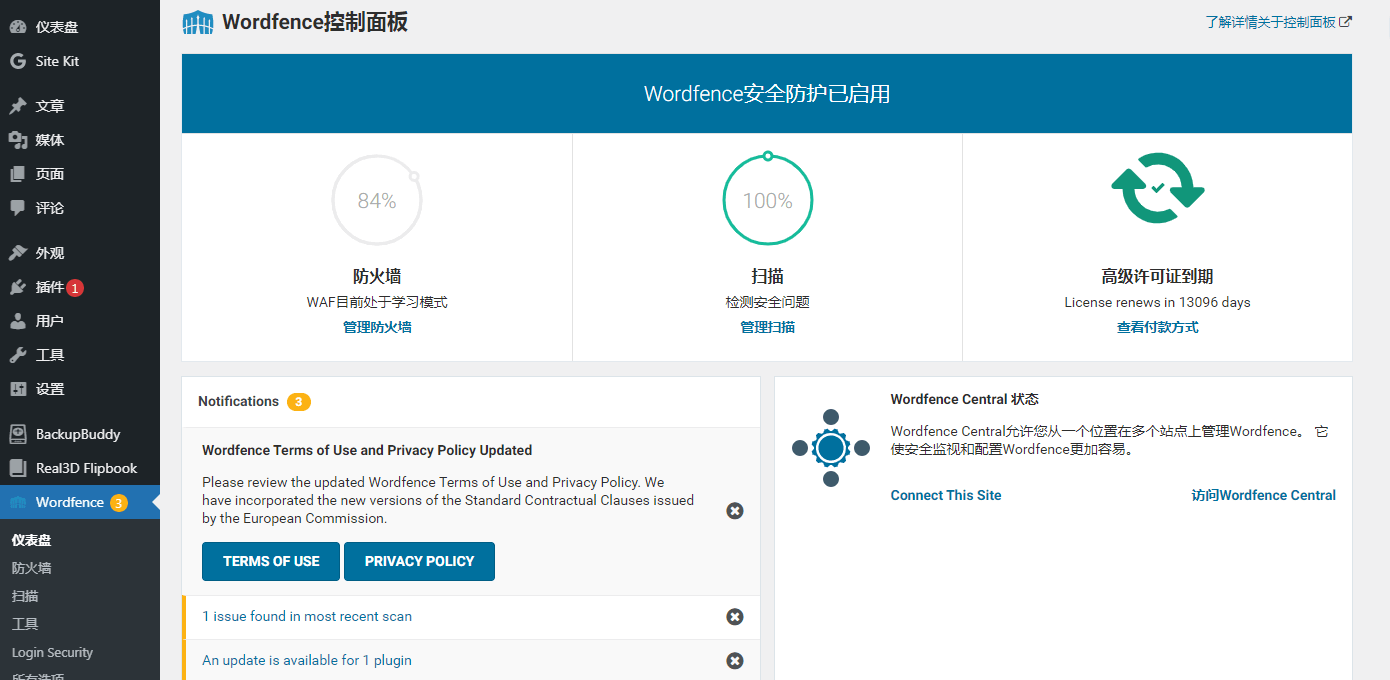
Task: Click the firewall 84% status circle
Action: pyautogui.click(x=377, y=200)
